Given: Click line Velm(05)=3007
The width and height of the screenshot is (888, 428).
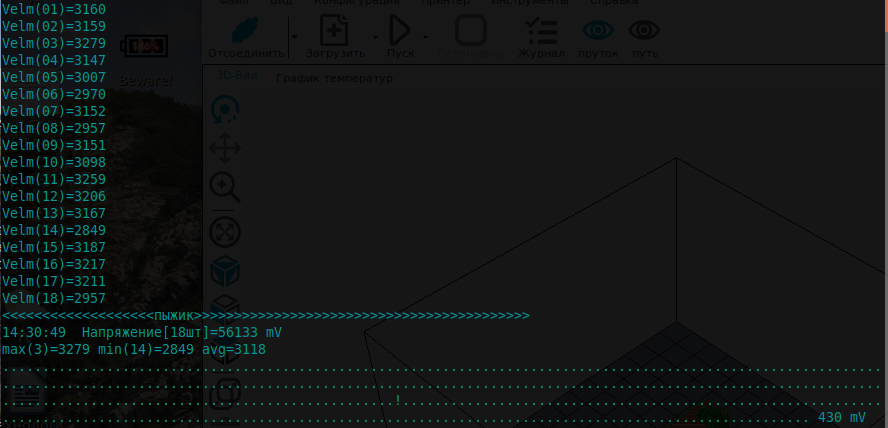Looking at the screenshot, I should pyautogui.click(x=54, y=78).
